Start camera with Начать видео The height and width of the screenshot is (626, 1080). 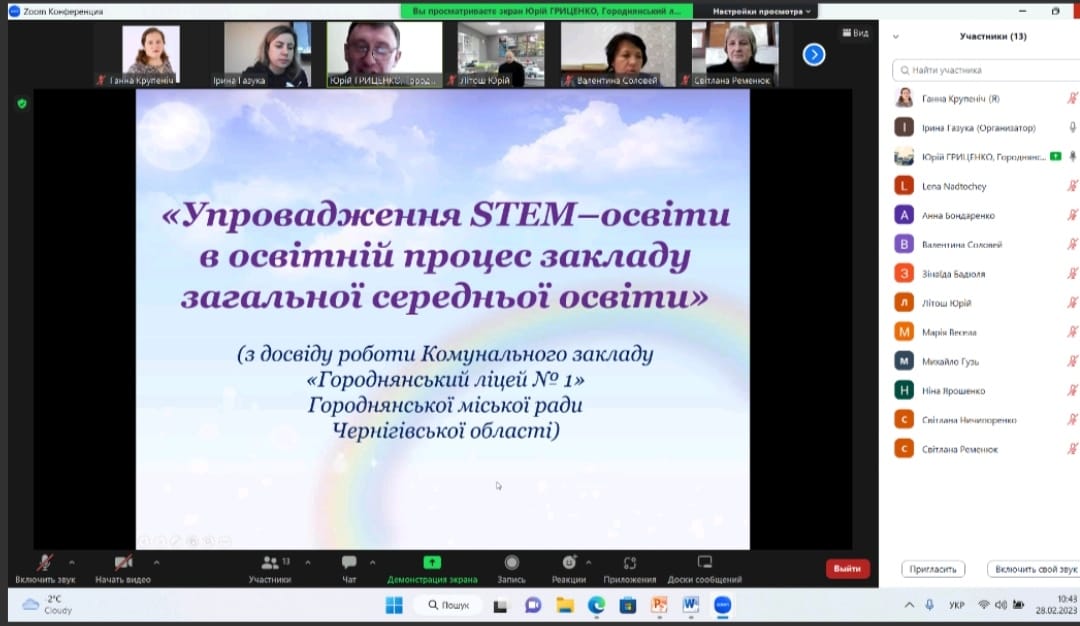click(123, 563)
